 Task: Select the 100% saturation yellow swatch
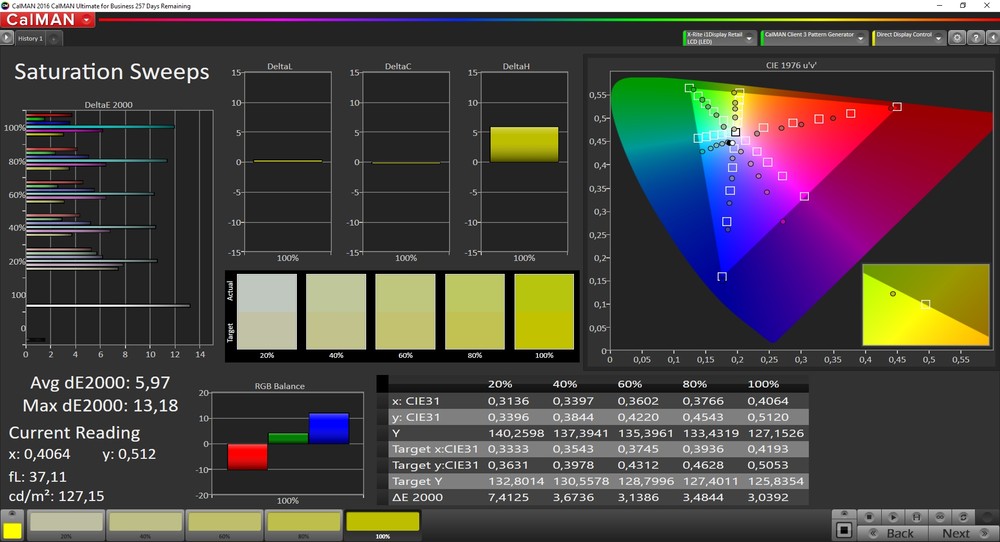[x=383, y=522]
